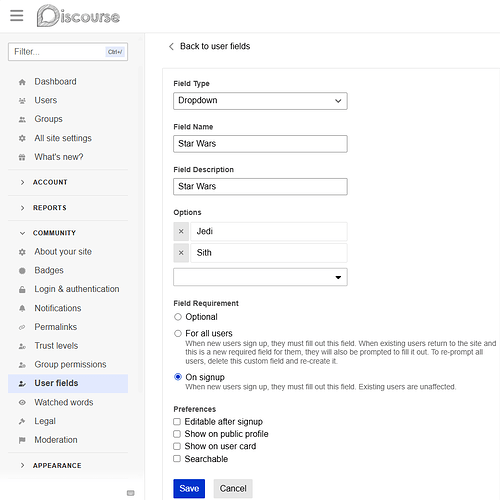Remove the Jedi option with X
This screenshot has height=500, width=500.
coord(181,231)
